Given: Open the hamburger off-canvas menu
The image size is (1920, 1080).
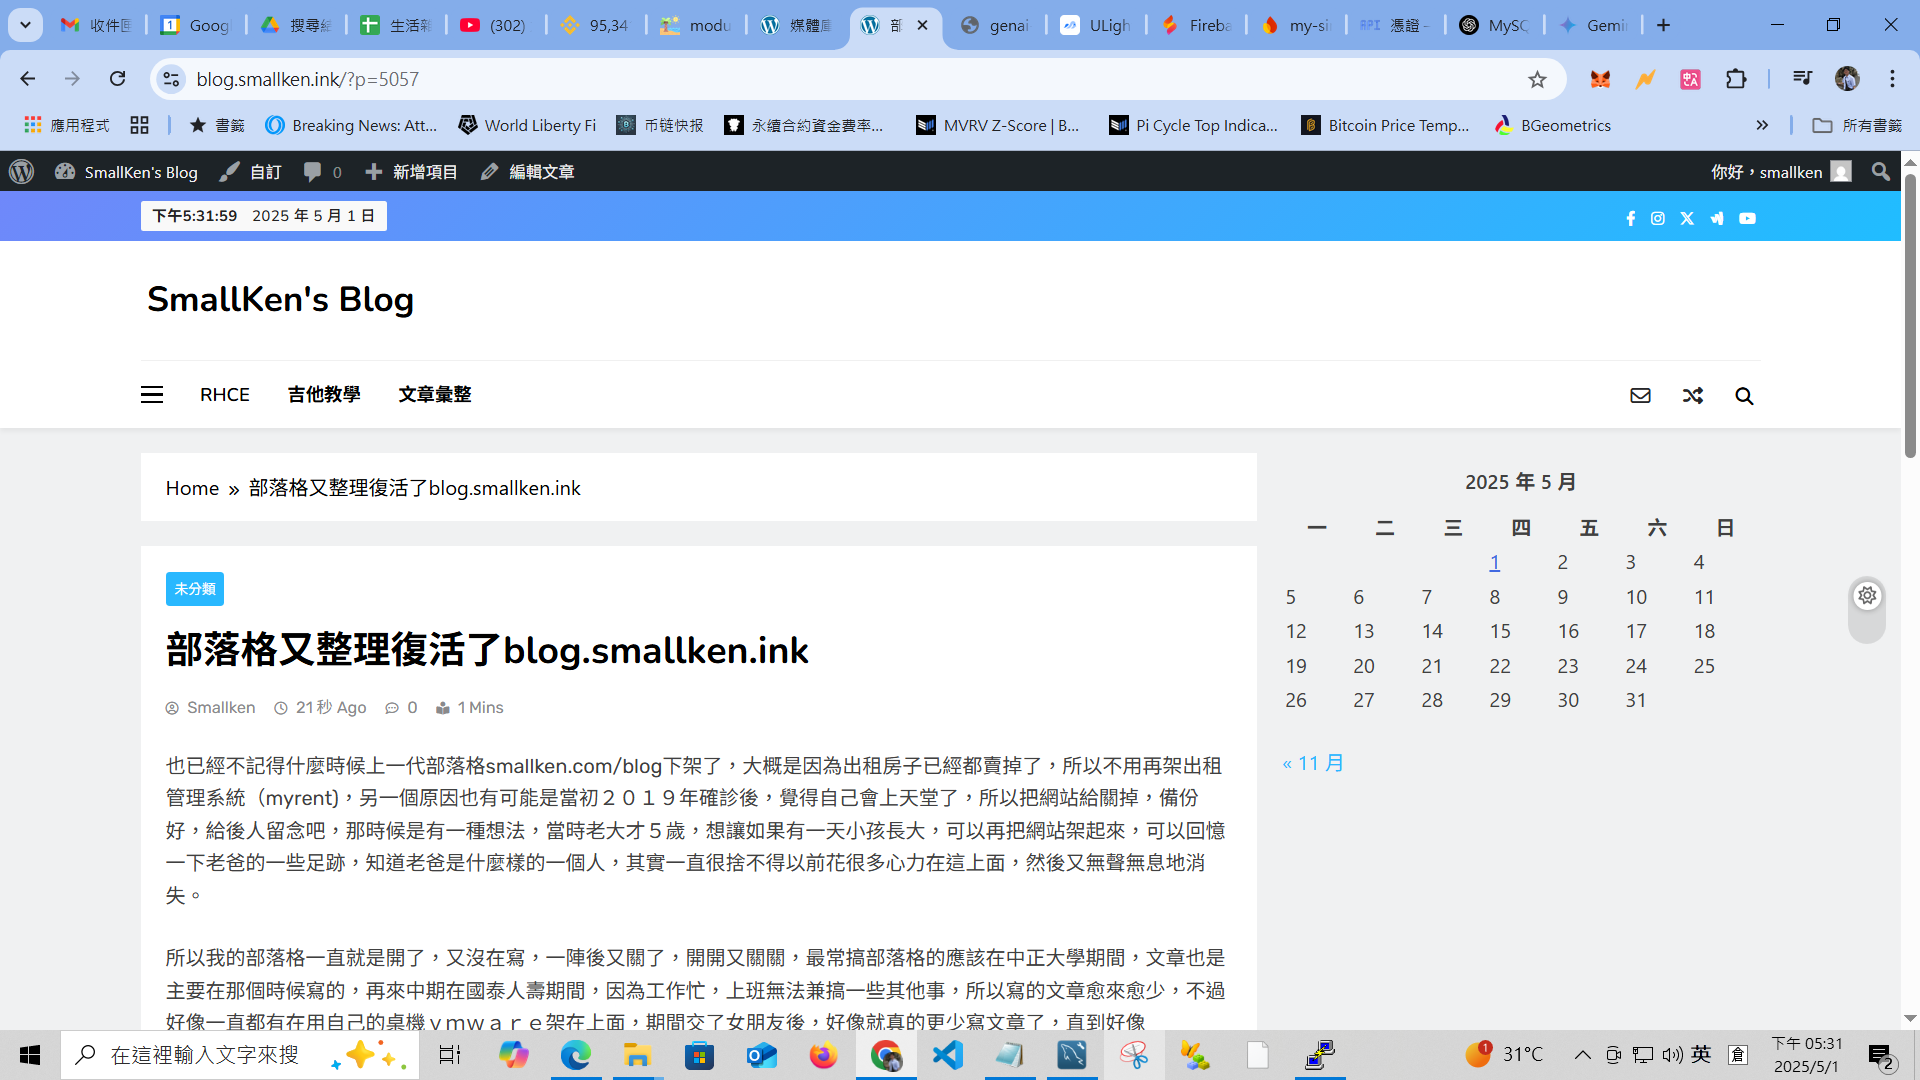Looking at the screenshot, I should pyautogui.click(x=152, y=395).
